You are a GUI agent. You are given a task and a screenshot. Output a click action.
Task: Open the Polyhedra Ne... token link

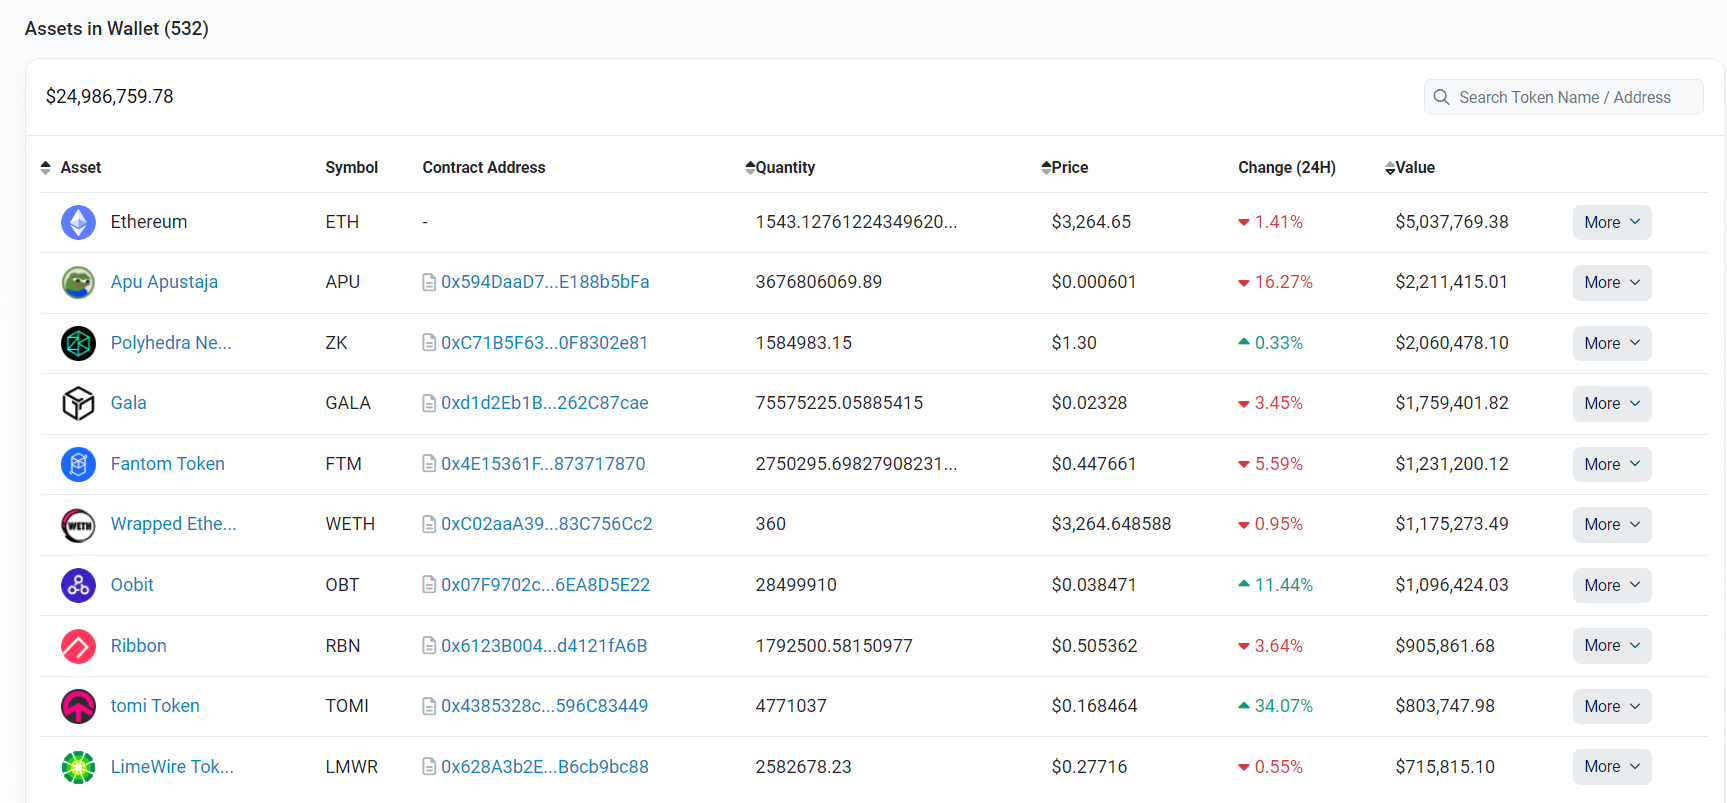pyautogui.click(x=171, y=343)
